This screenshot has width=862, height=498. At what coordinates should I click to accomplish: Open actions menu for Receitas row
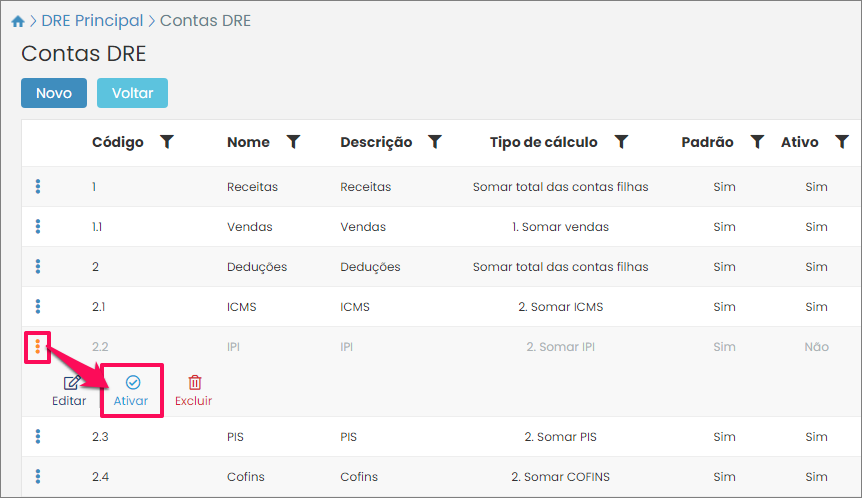coord(38,186)
